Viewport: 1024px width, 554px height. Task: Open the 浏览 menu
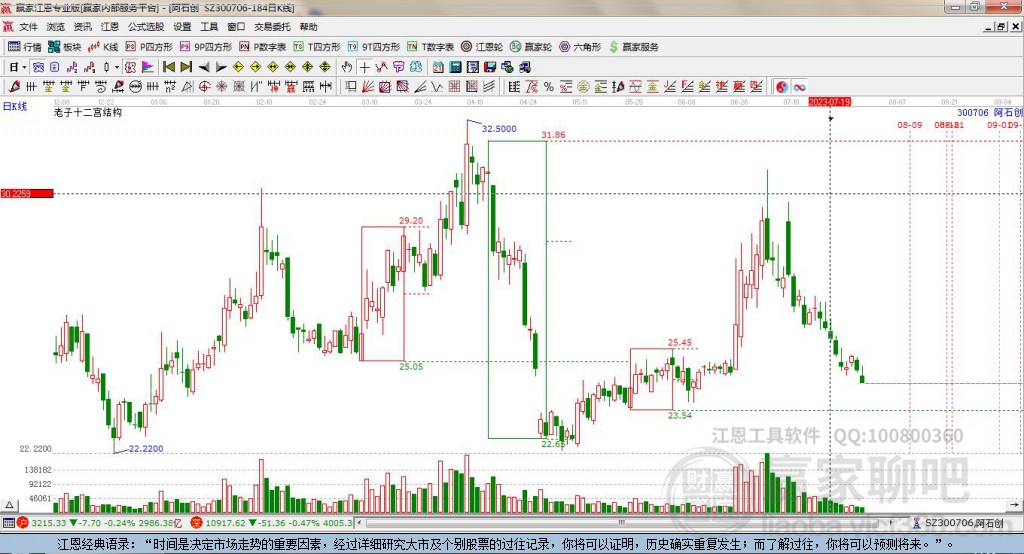56,27
